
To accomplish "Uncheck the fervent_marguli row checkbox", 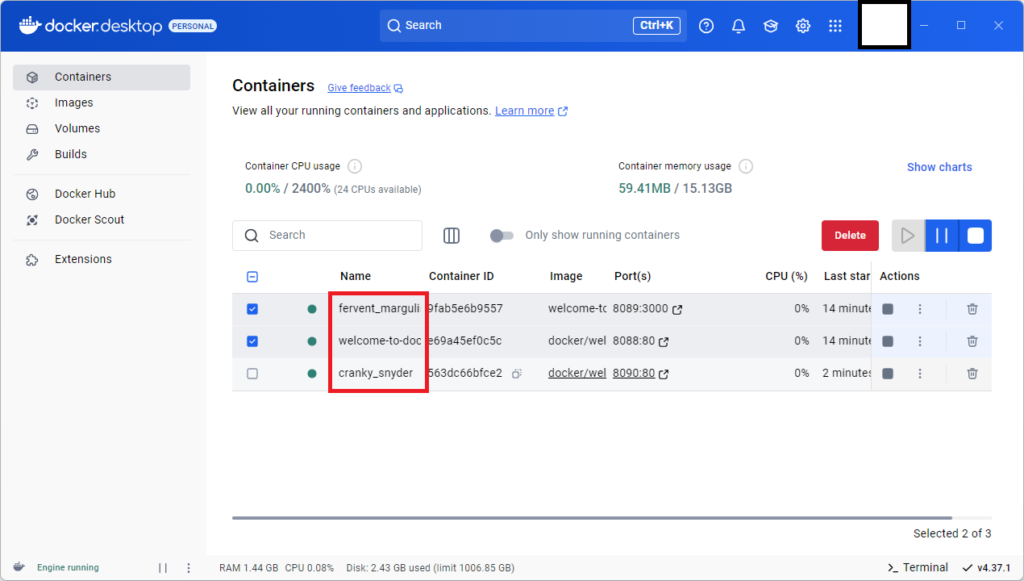I will (x=252, y=309).
